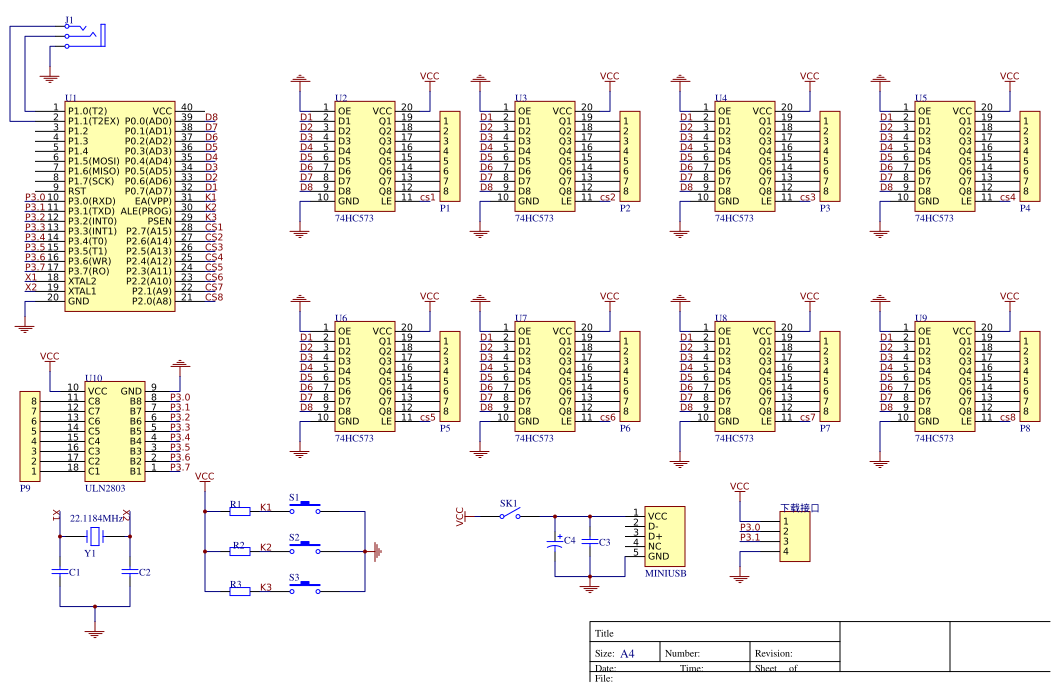The height and width of the screenshot is (695, 1060).
Task: Click the XTAL2 pin label on U1
Action: point(82,281)
